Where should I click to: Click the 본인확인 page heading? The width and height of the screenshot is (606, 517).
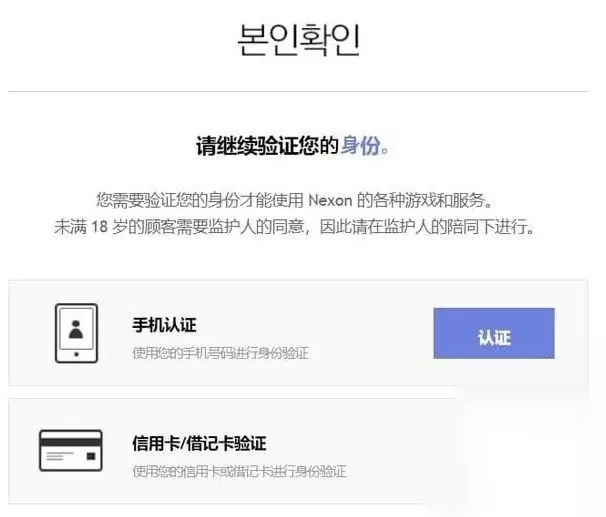(299, 40)
